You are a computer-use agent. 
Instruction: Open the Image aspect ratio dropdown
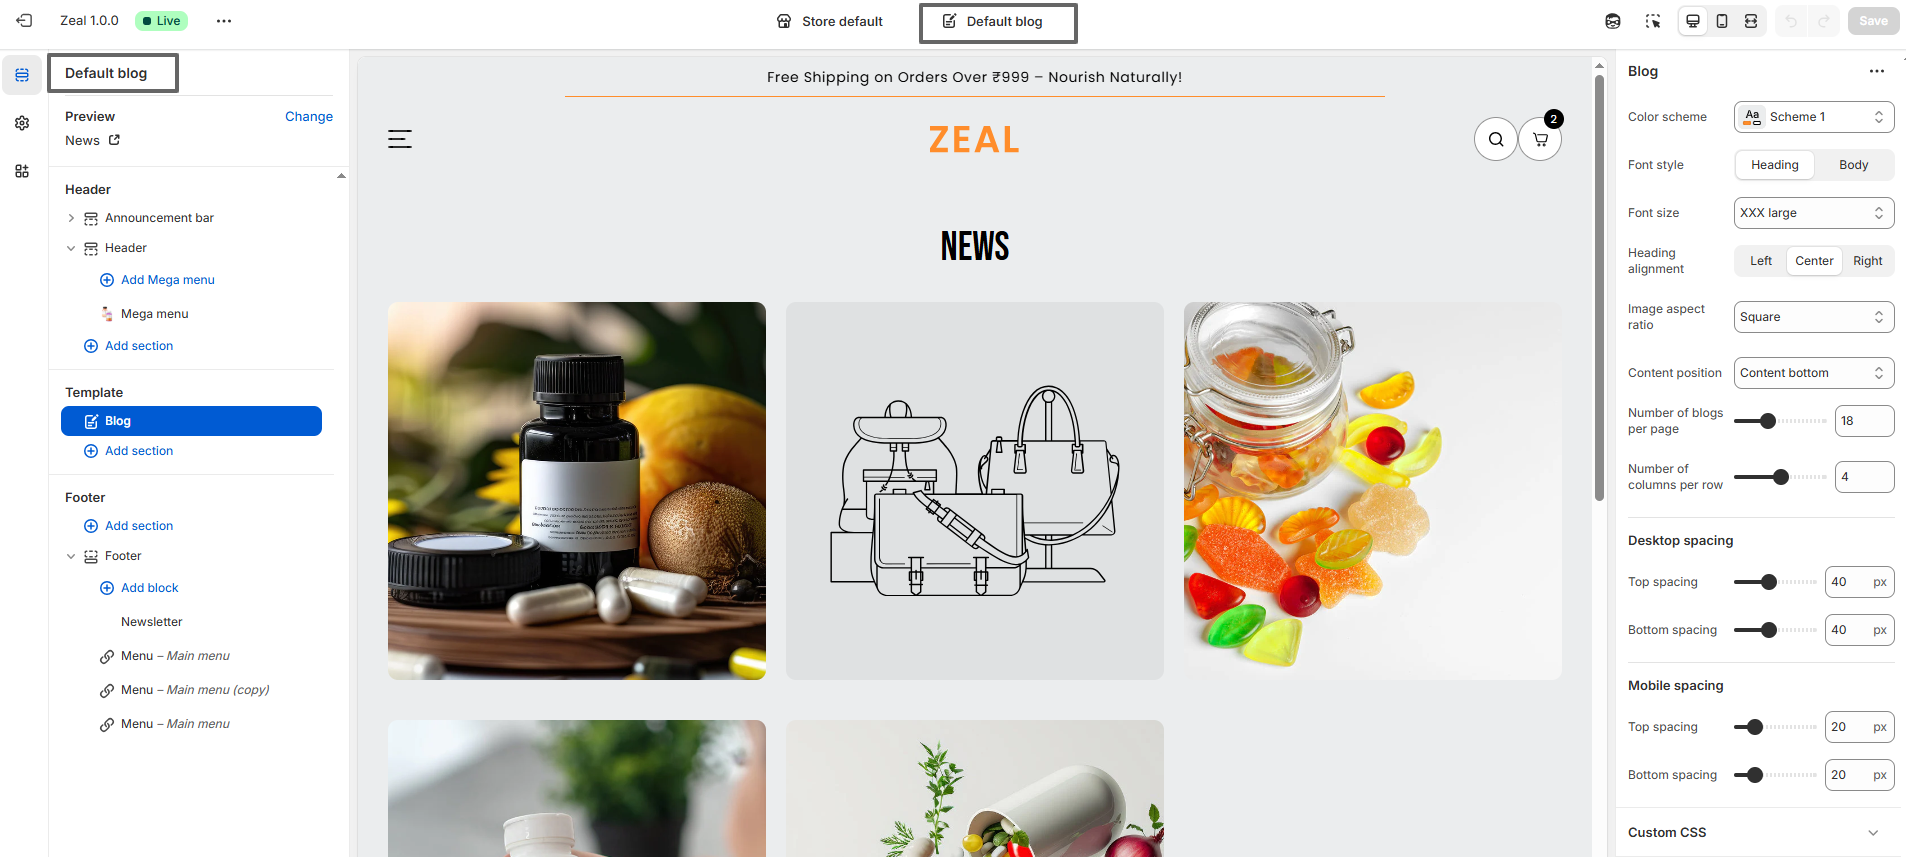tap(1814, 317)
